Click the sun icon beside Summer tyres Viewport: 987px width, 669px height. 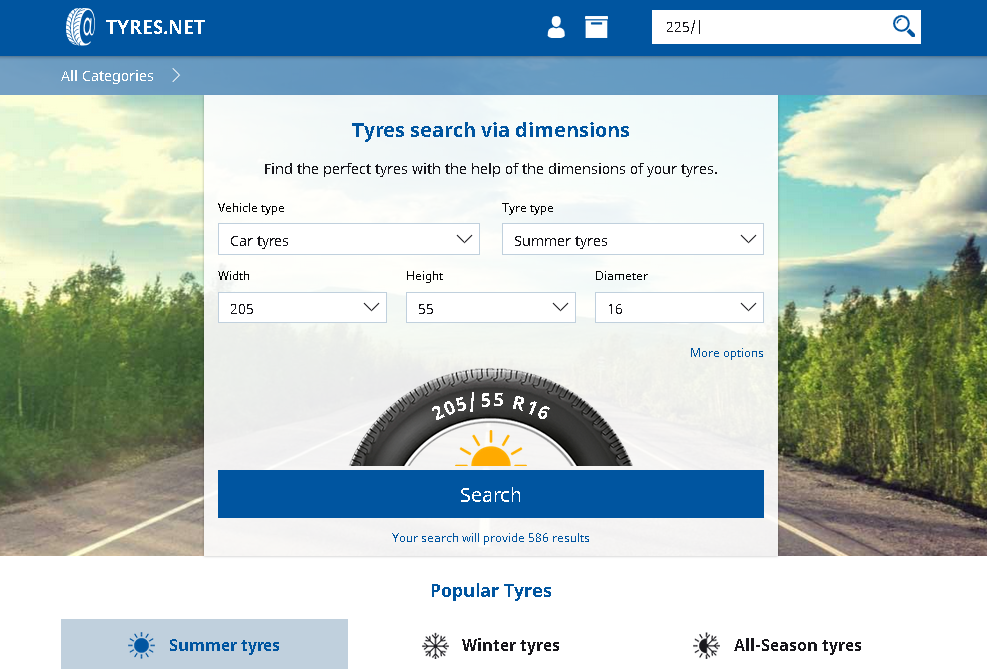pos(142,646)
